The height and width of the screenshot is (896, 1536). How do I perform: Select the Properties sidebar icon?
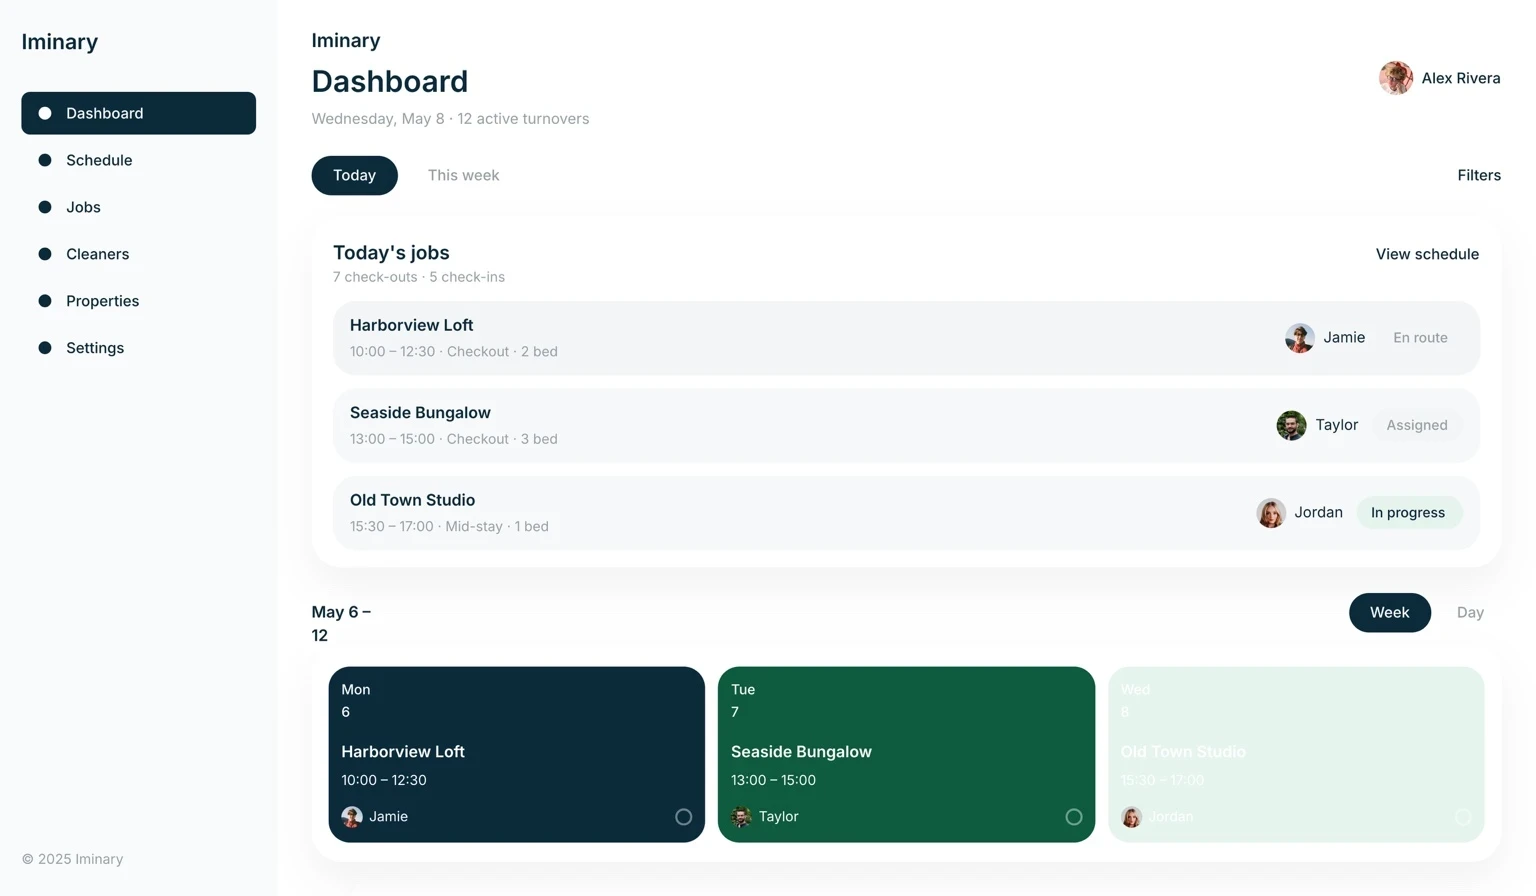point(44,301)
